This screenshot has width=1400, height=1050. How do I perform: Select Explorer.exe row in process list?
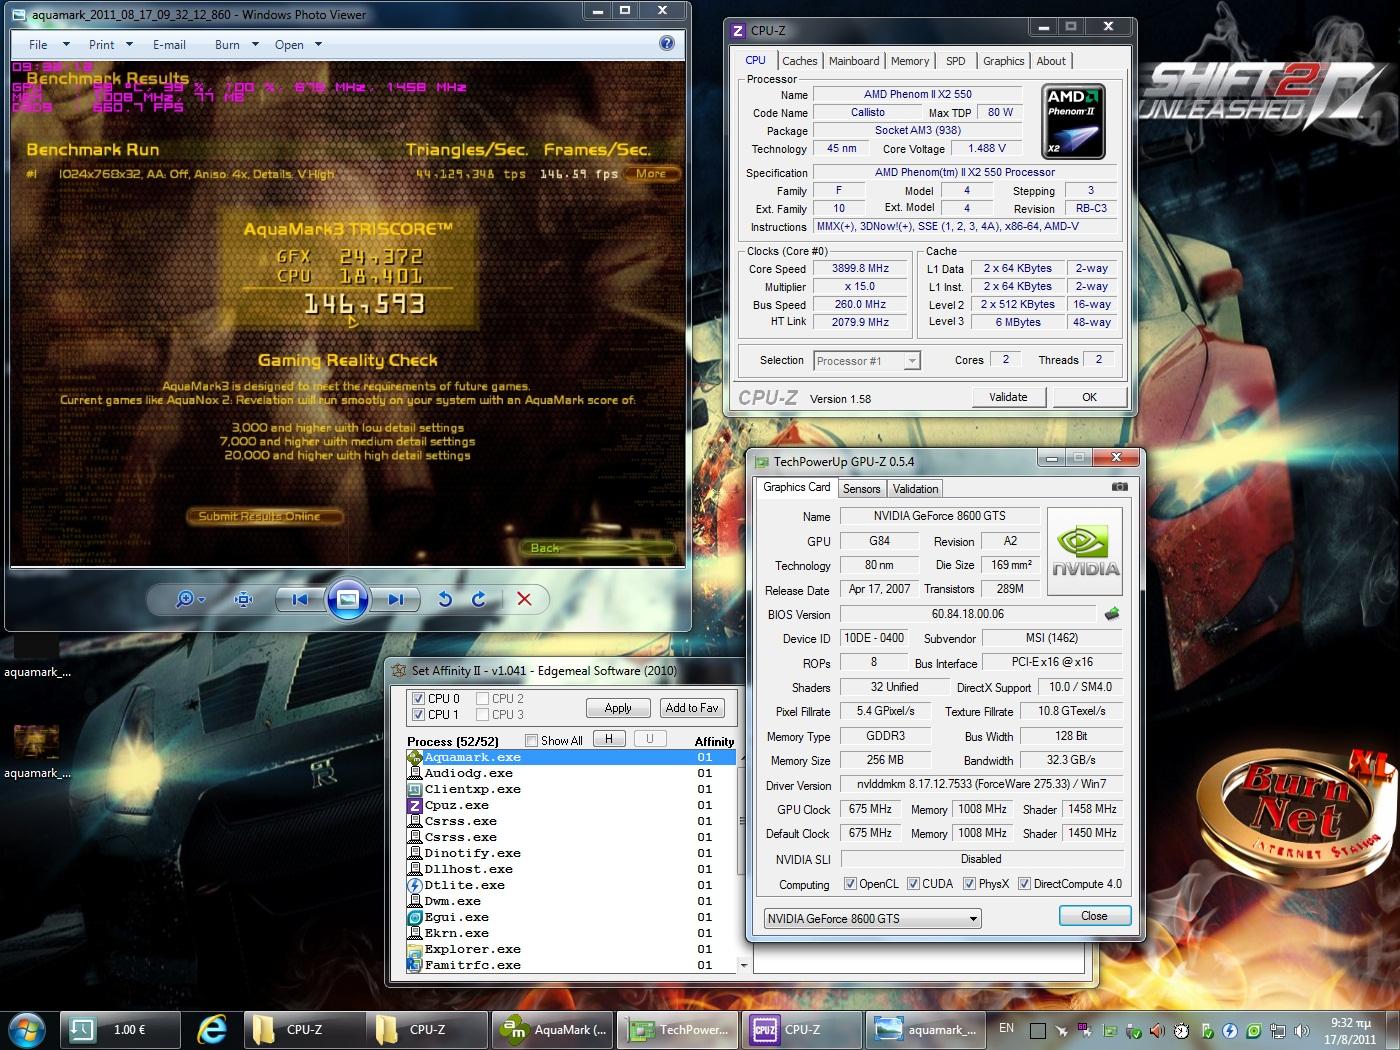tap(571, 949)
